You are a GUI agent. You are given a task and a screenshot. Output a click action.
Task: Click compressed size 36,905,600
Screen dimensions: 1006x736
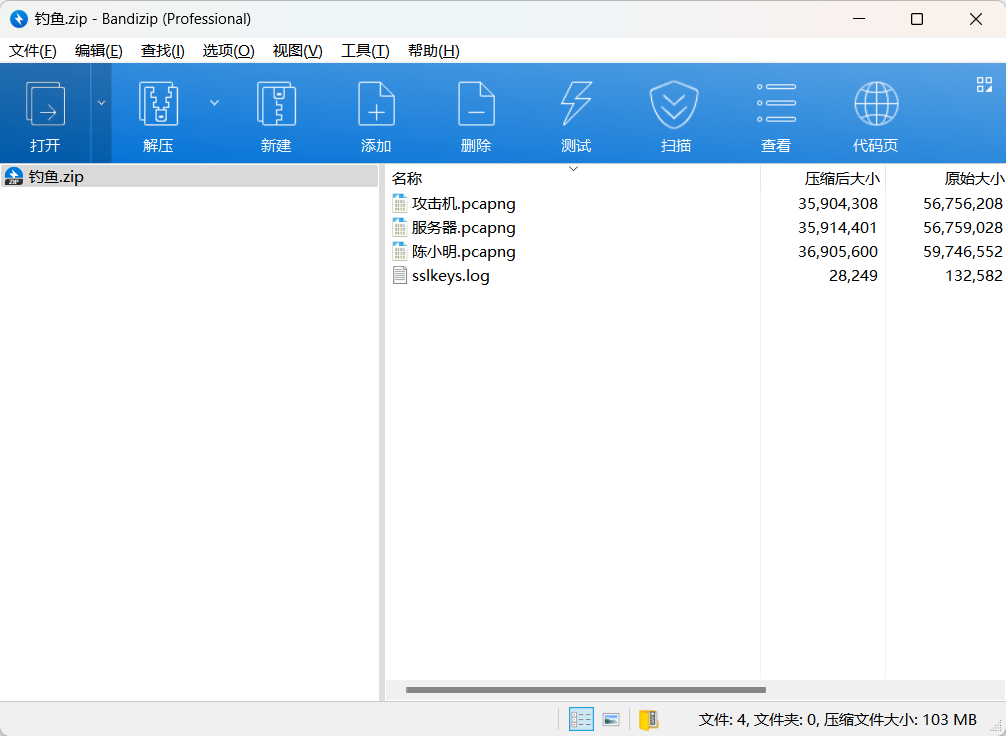click(838, 252)
